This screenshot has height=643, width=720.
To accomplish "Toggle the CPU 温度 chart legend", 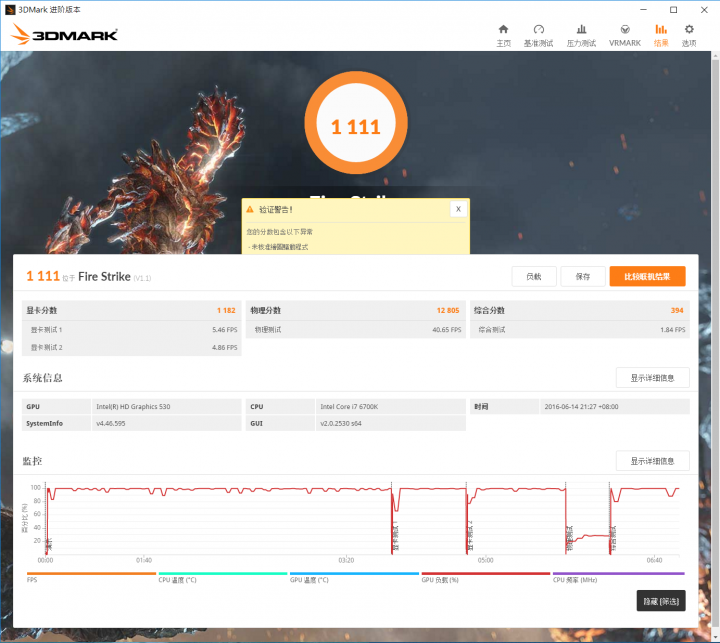I will (x=223, y=577).
